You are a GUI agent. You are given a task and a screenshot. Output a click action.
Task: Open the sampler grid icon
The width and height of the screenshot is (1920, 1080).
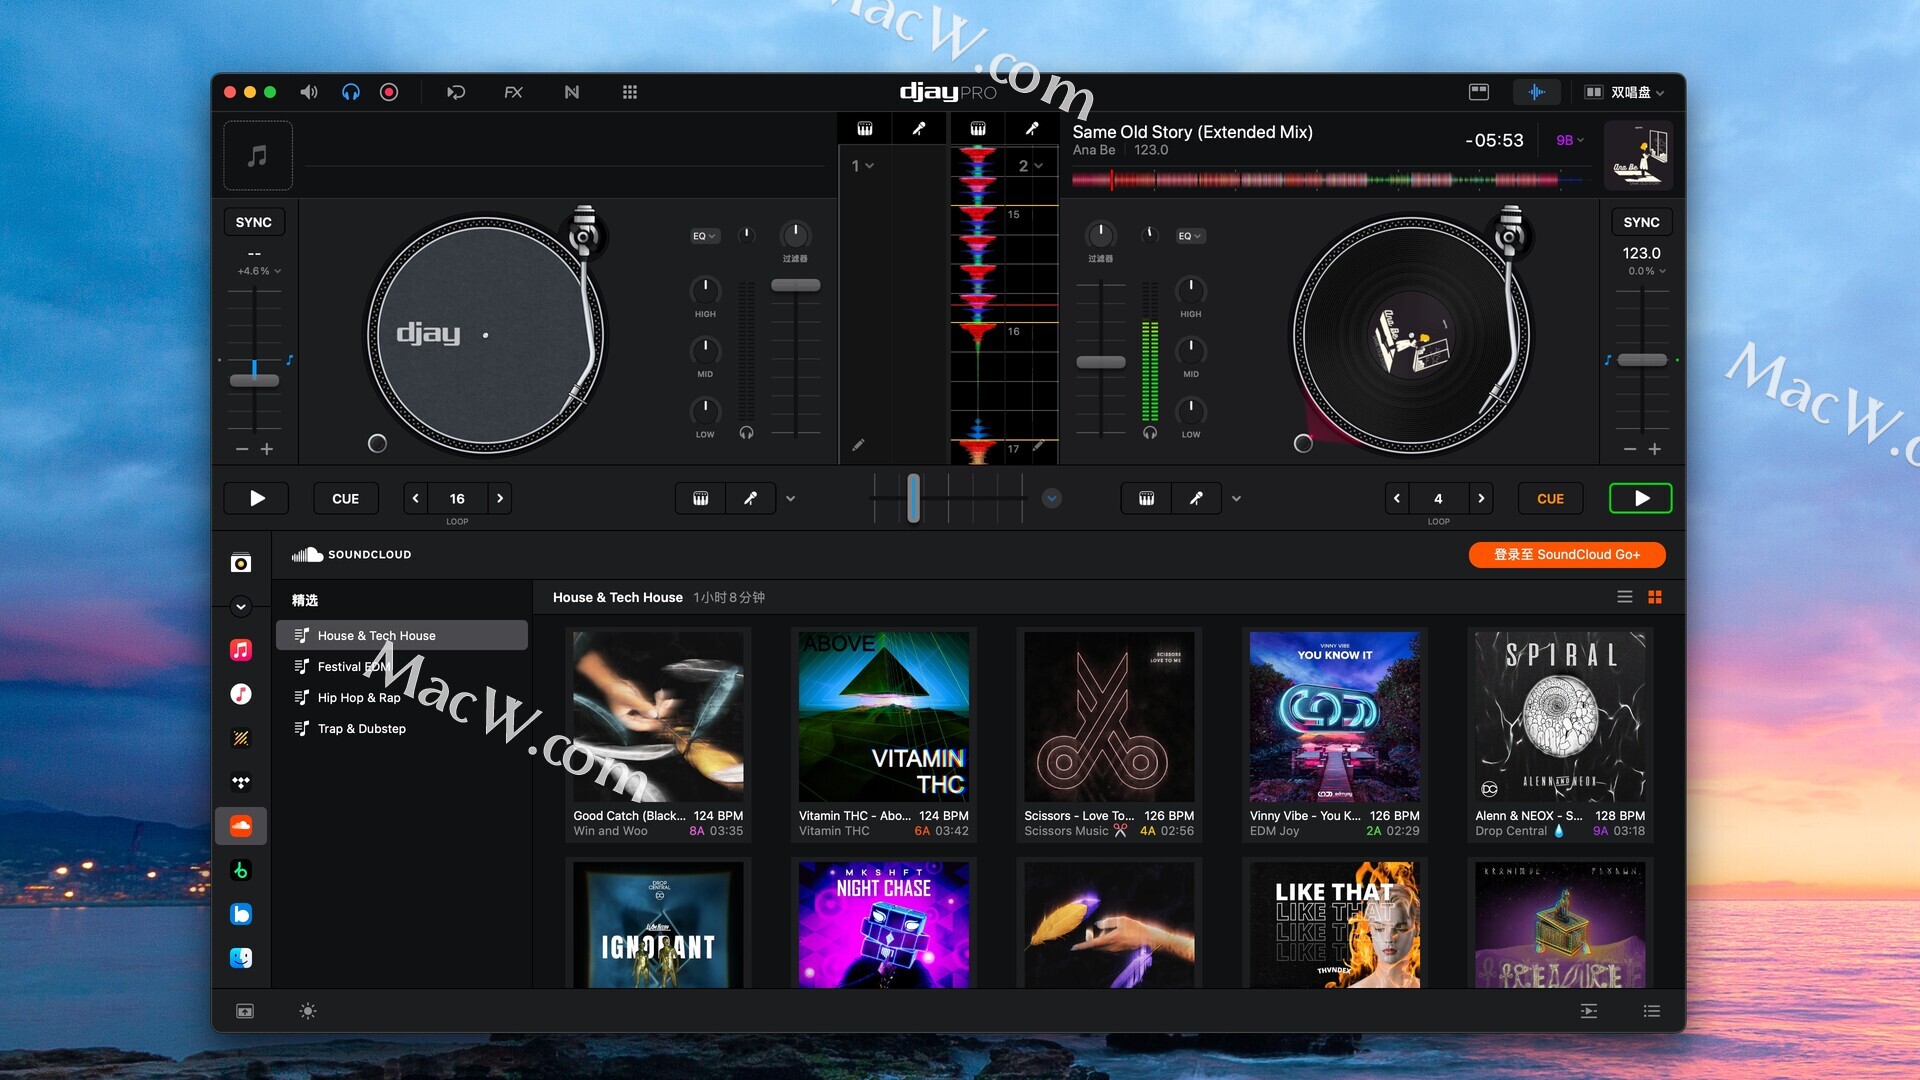click(x=629, y=92)
